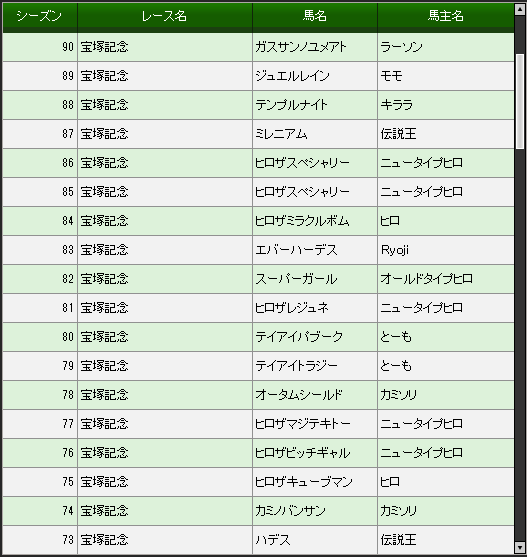Select horse name スーパーガール
The width and height of the screenshot is (527, 557).
(x=296, y=279)
